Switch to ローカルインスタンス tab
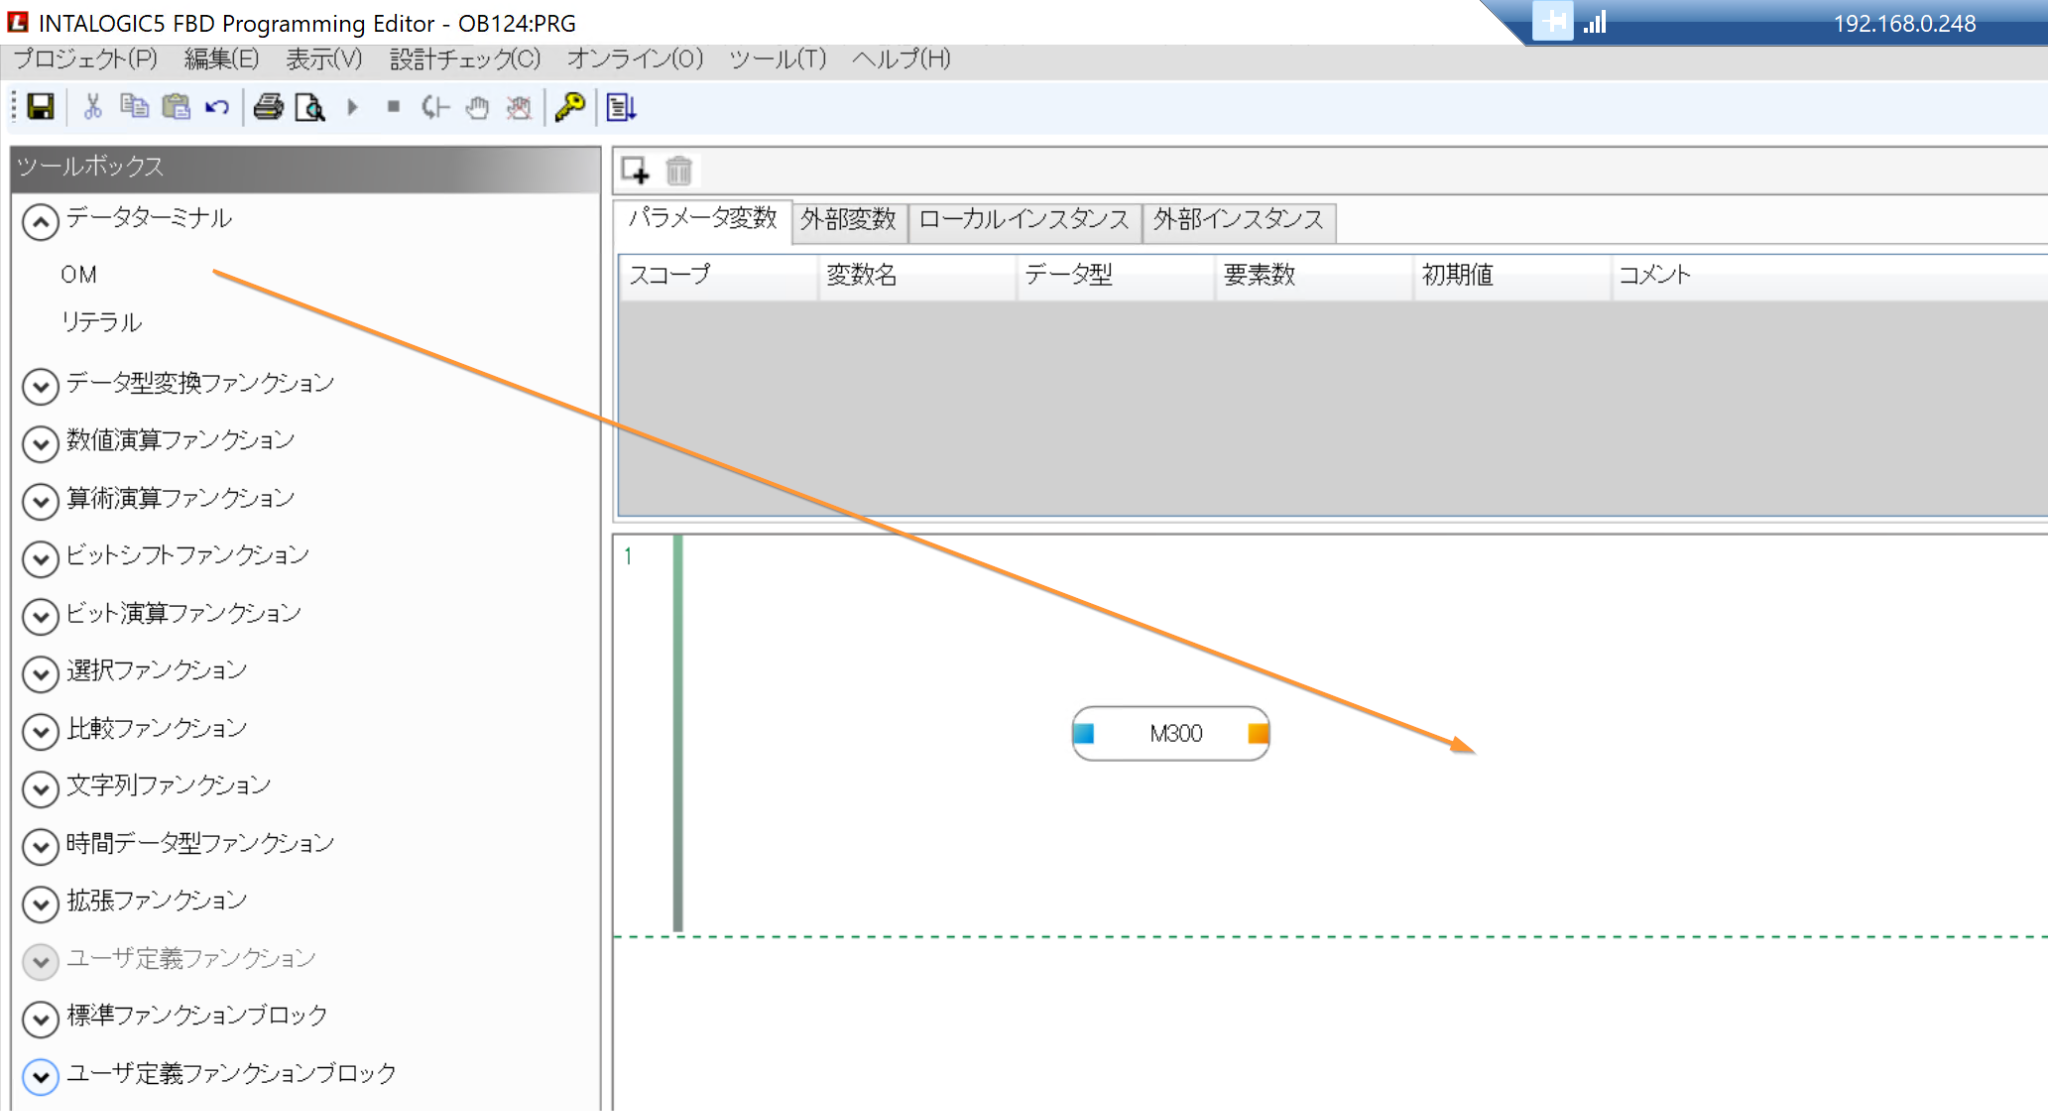The height and width of the screenshot is (1111, 2048). coord(1023,220)
